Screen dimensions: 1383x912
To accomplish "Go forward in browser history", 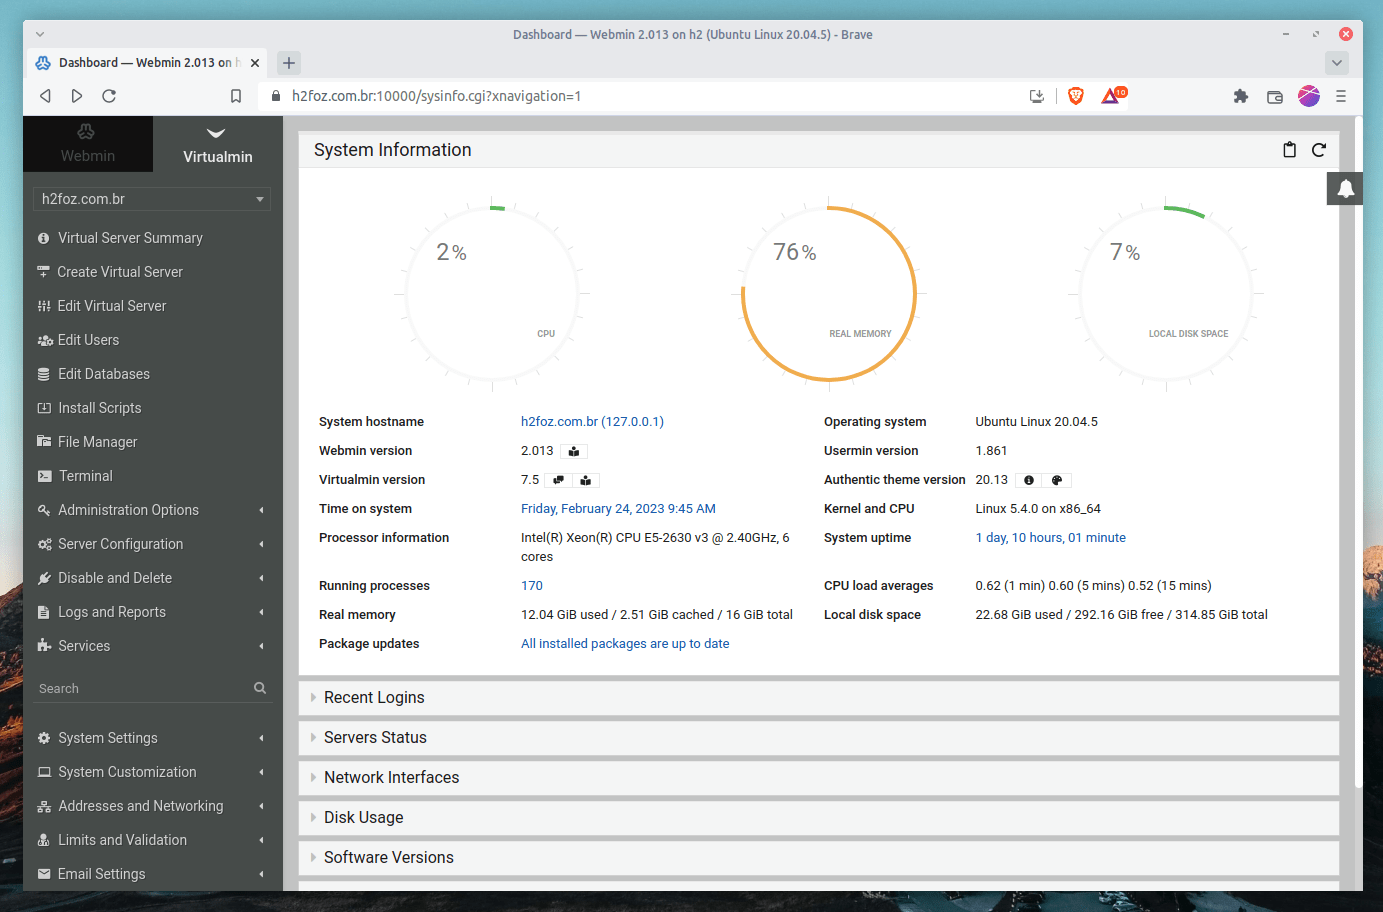I will click(x=77, y=96).
